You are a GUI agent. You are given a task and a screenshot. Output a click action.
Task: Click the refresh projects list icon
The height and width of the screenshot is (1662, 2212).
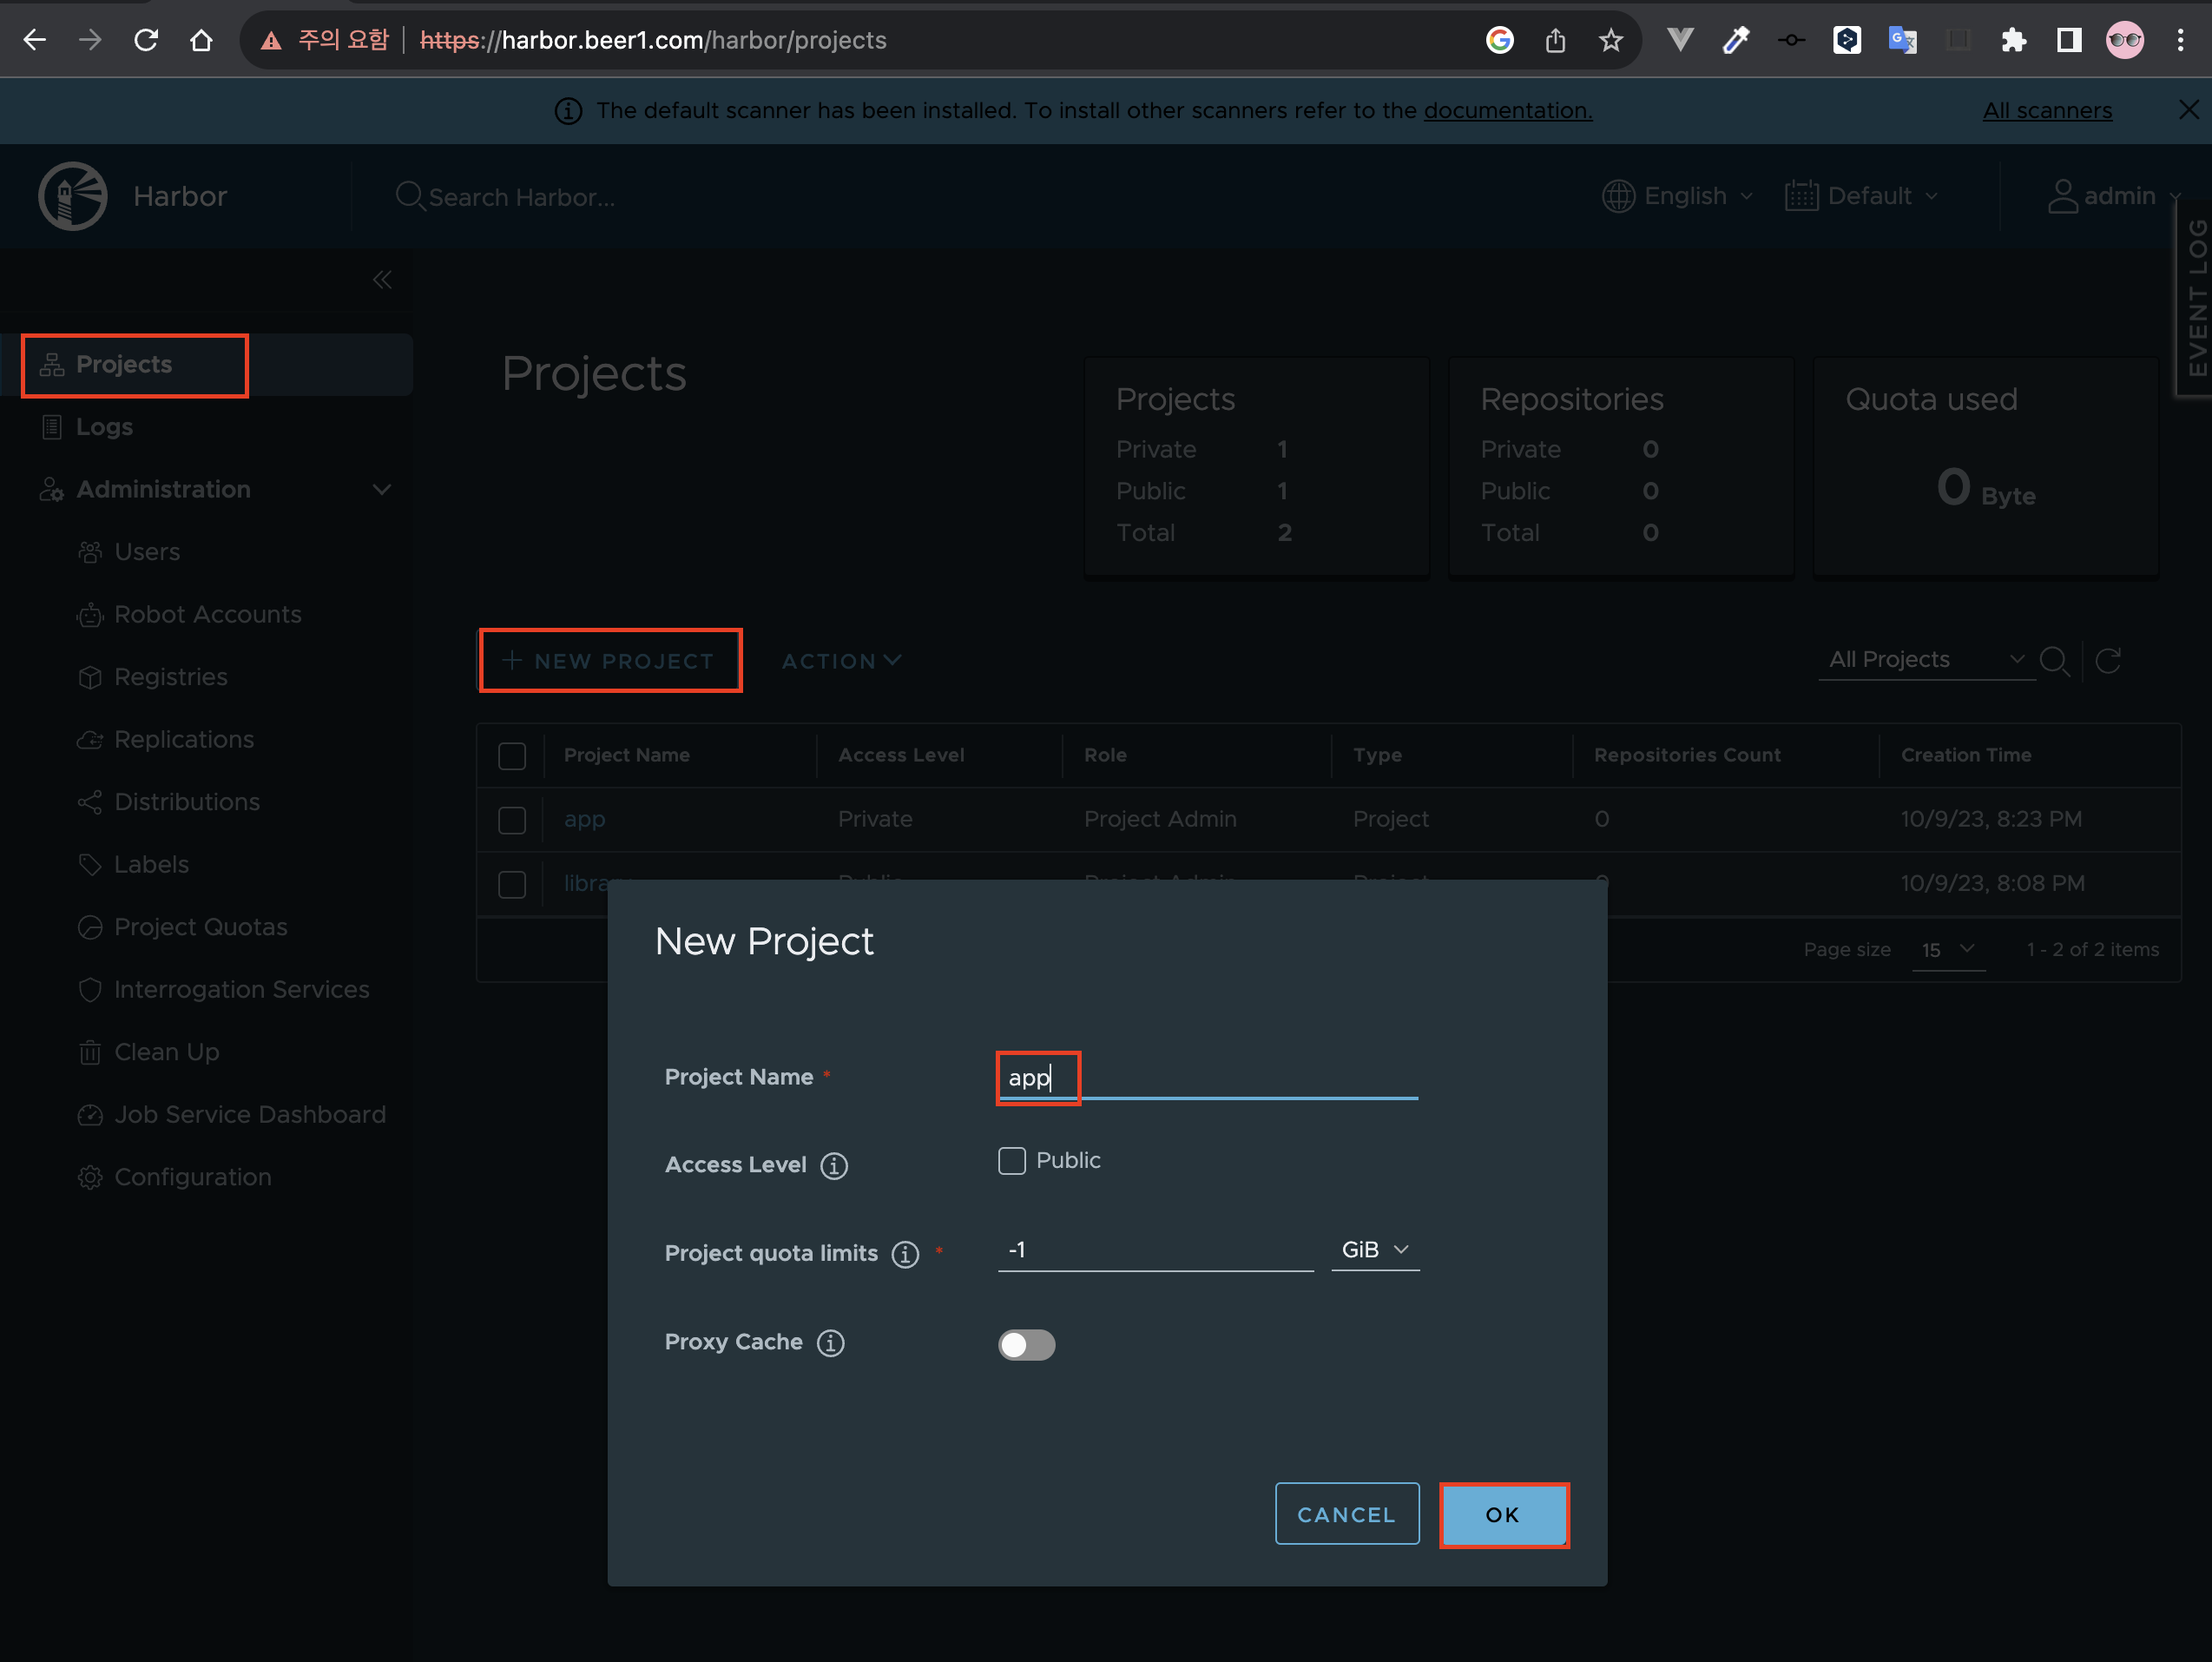pos(2108,660)
